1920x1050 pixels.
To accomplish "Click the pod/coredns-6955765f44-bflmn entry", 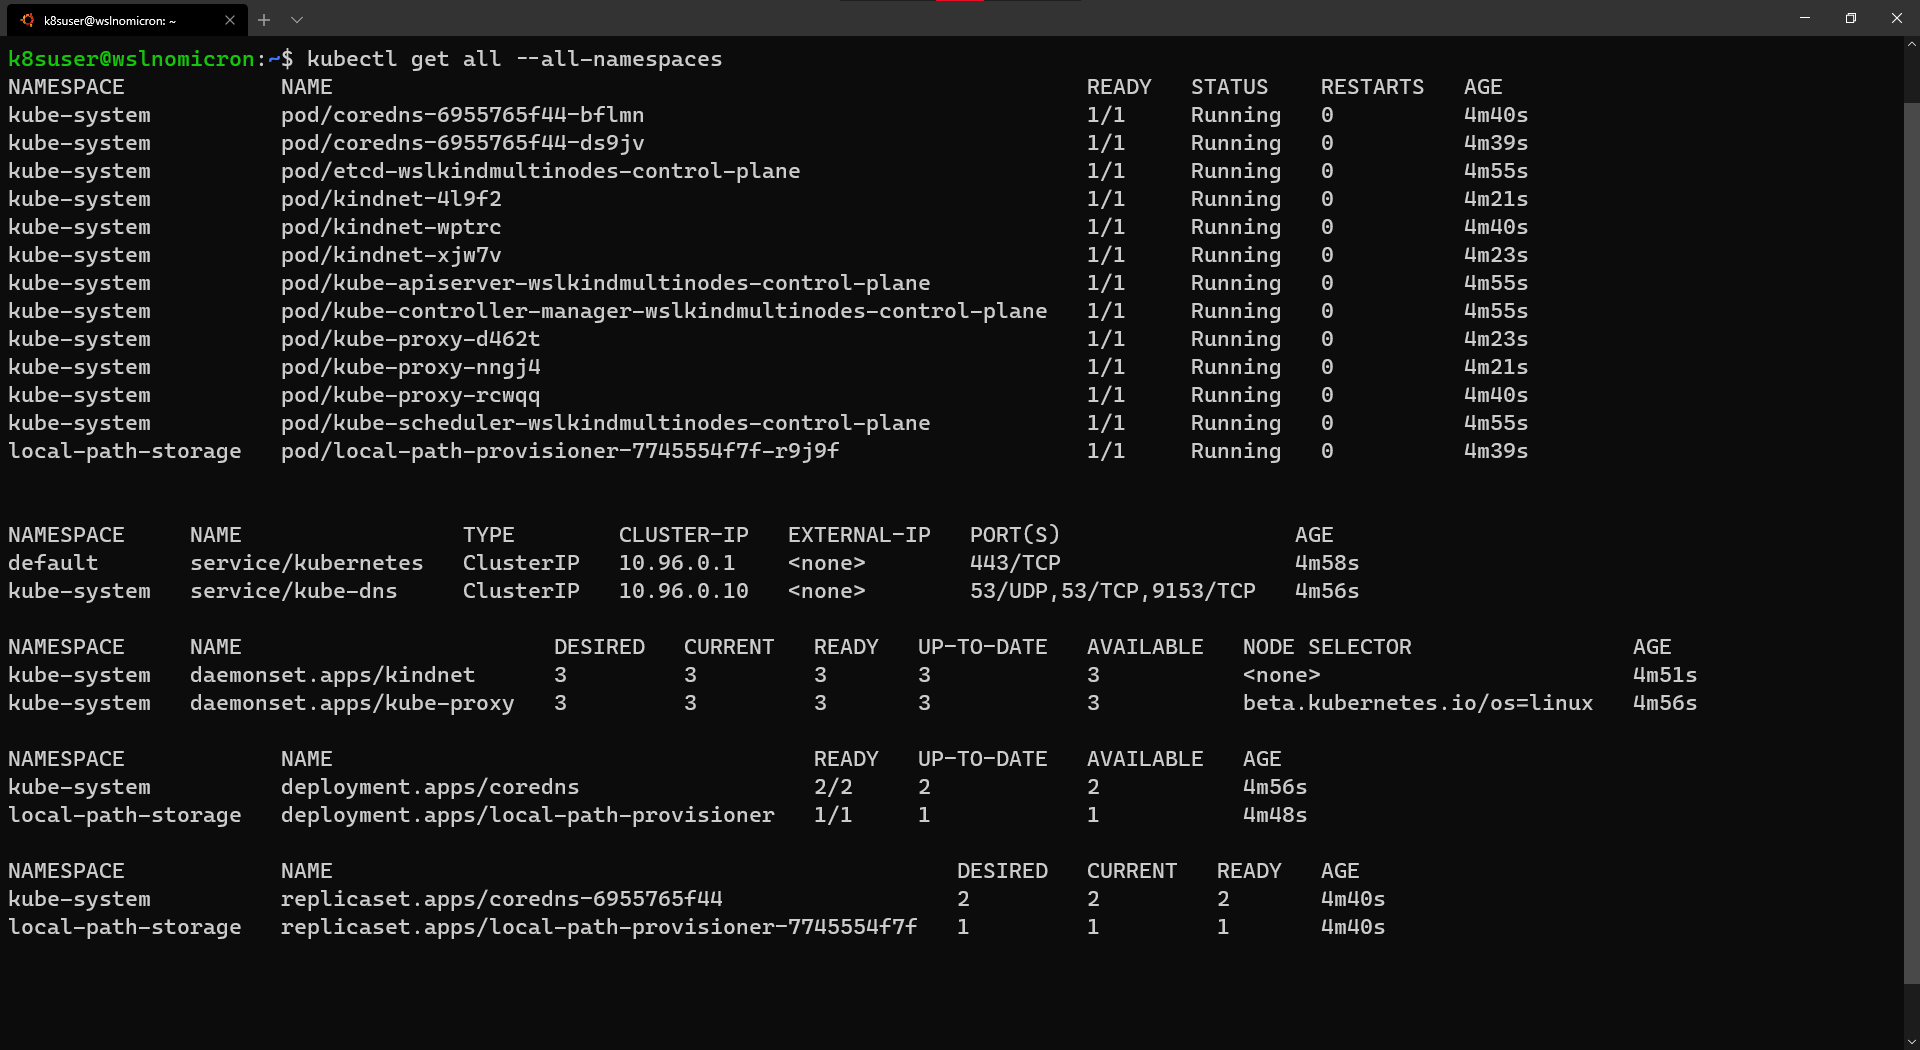I will point(461,115).
